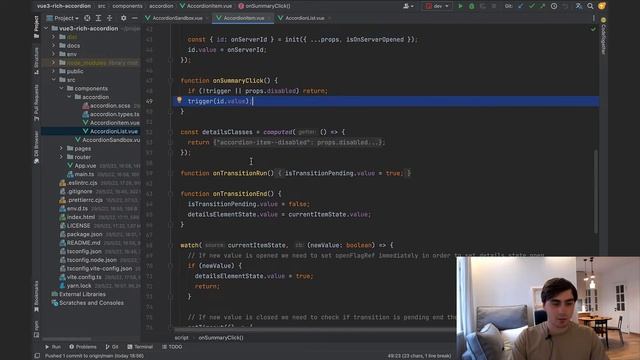Click the rollback arrow icon in toolbar
The image size is (640, 360).
coord(565,6)
